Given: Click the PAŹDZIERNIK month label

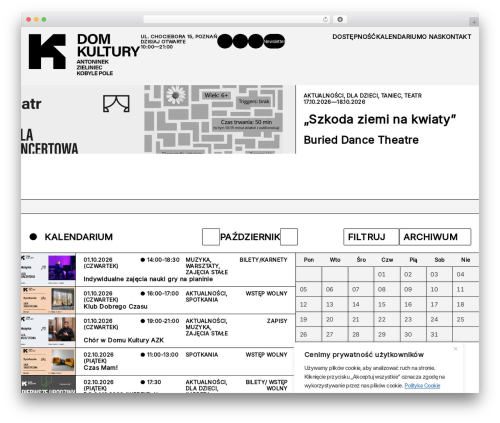Looking at the screenshot, I should click(250, 237).
